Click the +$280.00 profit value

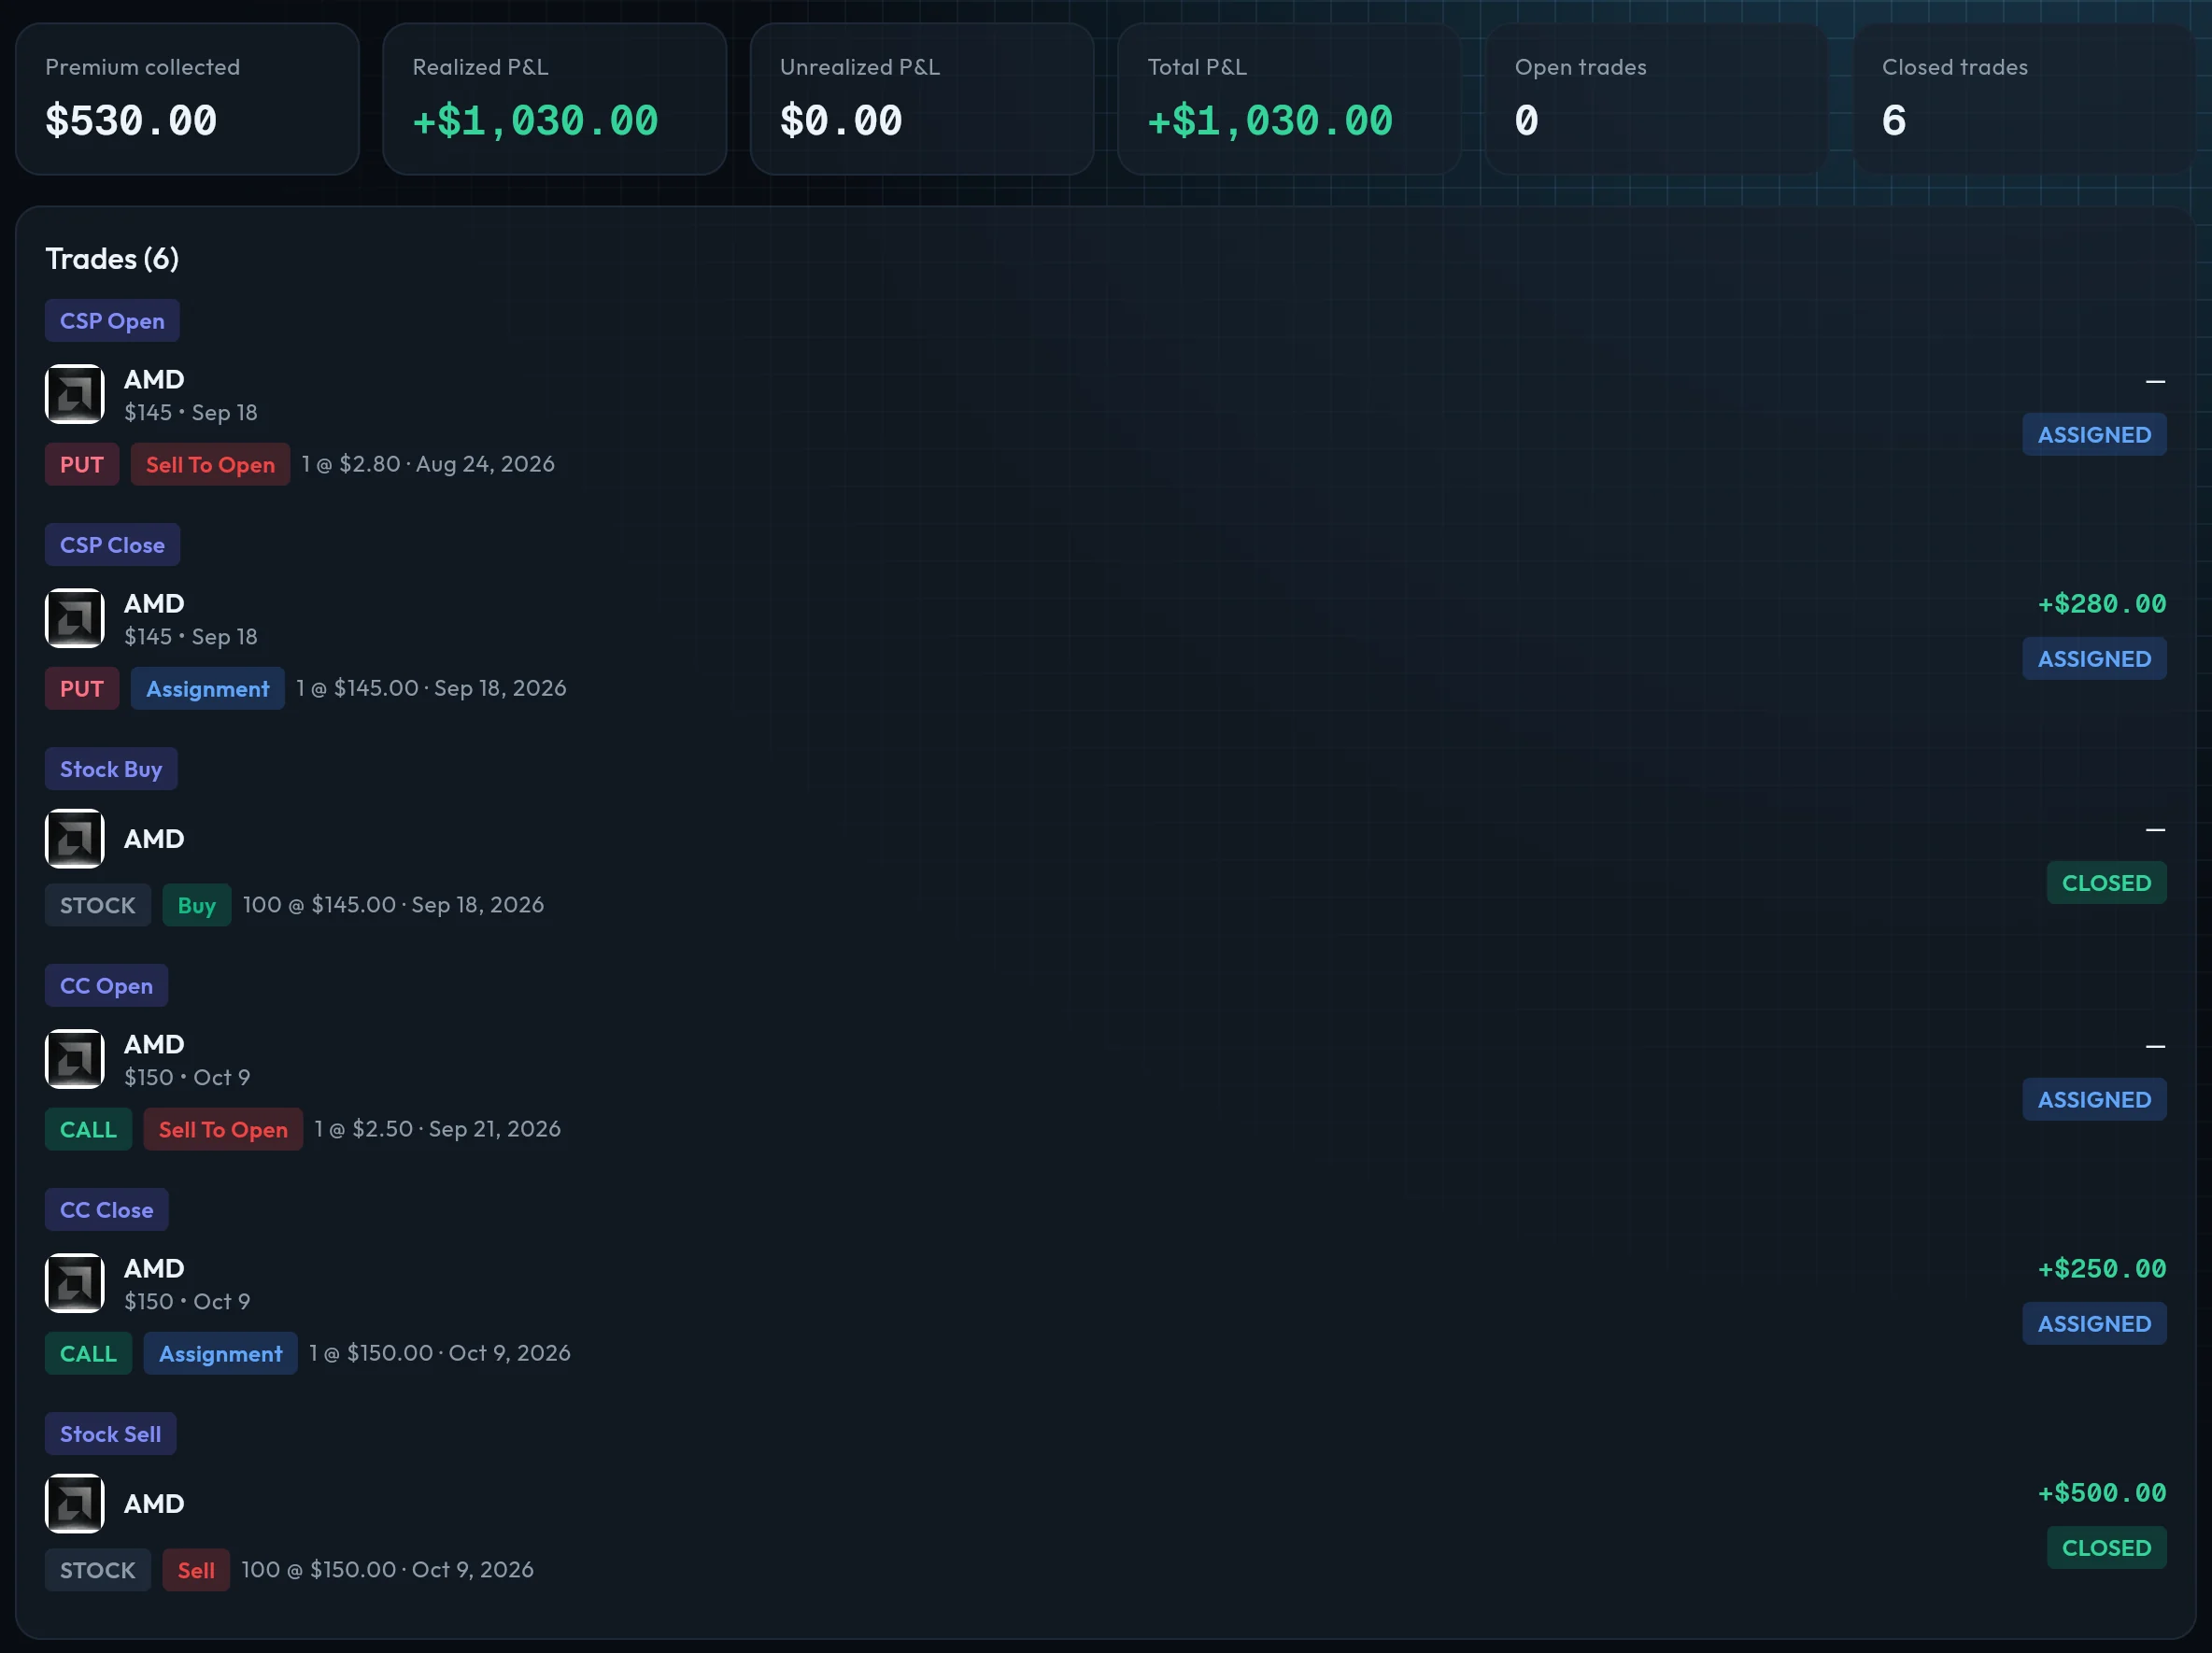click(x=2102, y=604)
